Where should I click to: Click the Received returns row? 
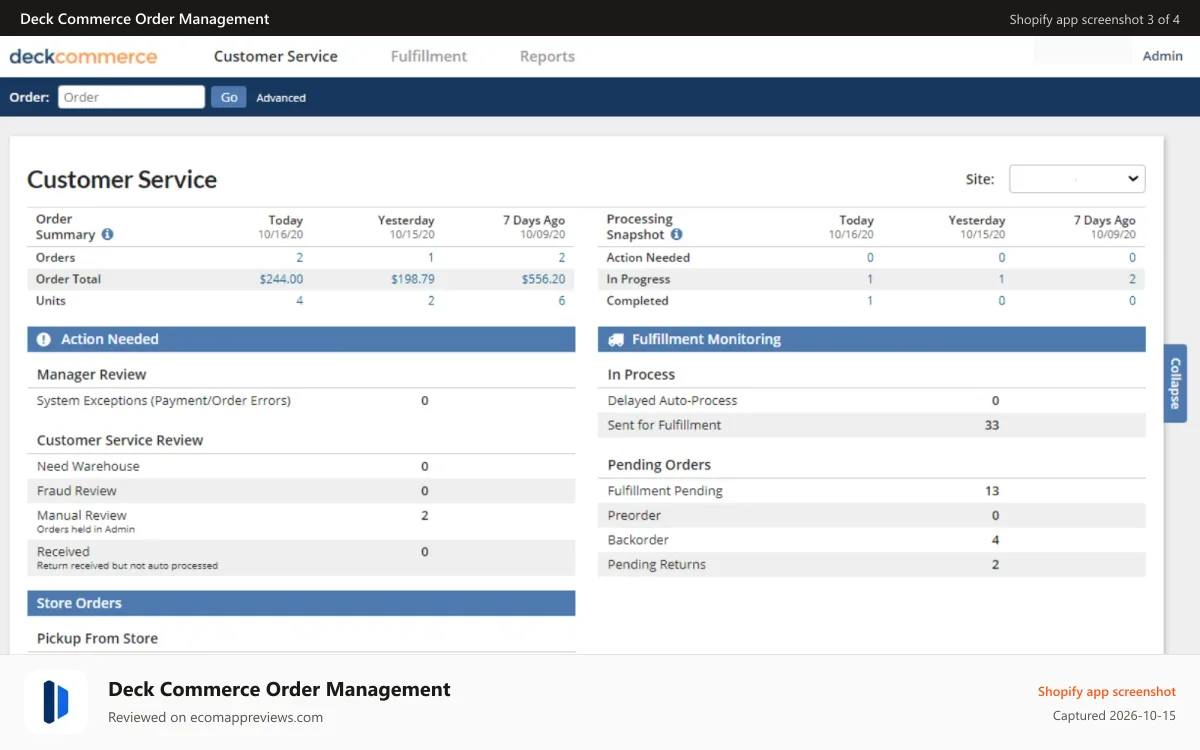coord(301,558)
